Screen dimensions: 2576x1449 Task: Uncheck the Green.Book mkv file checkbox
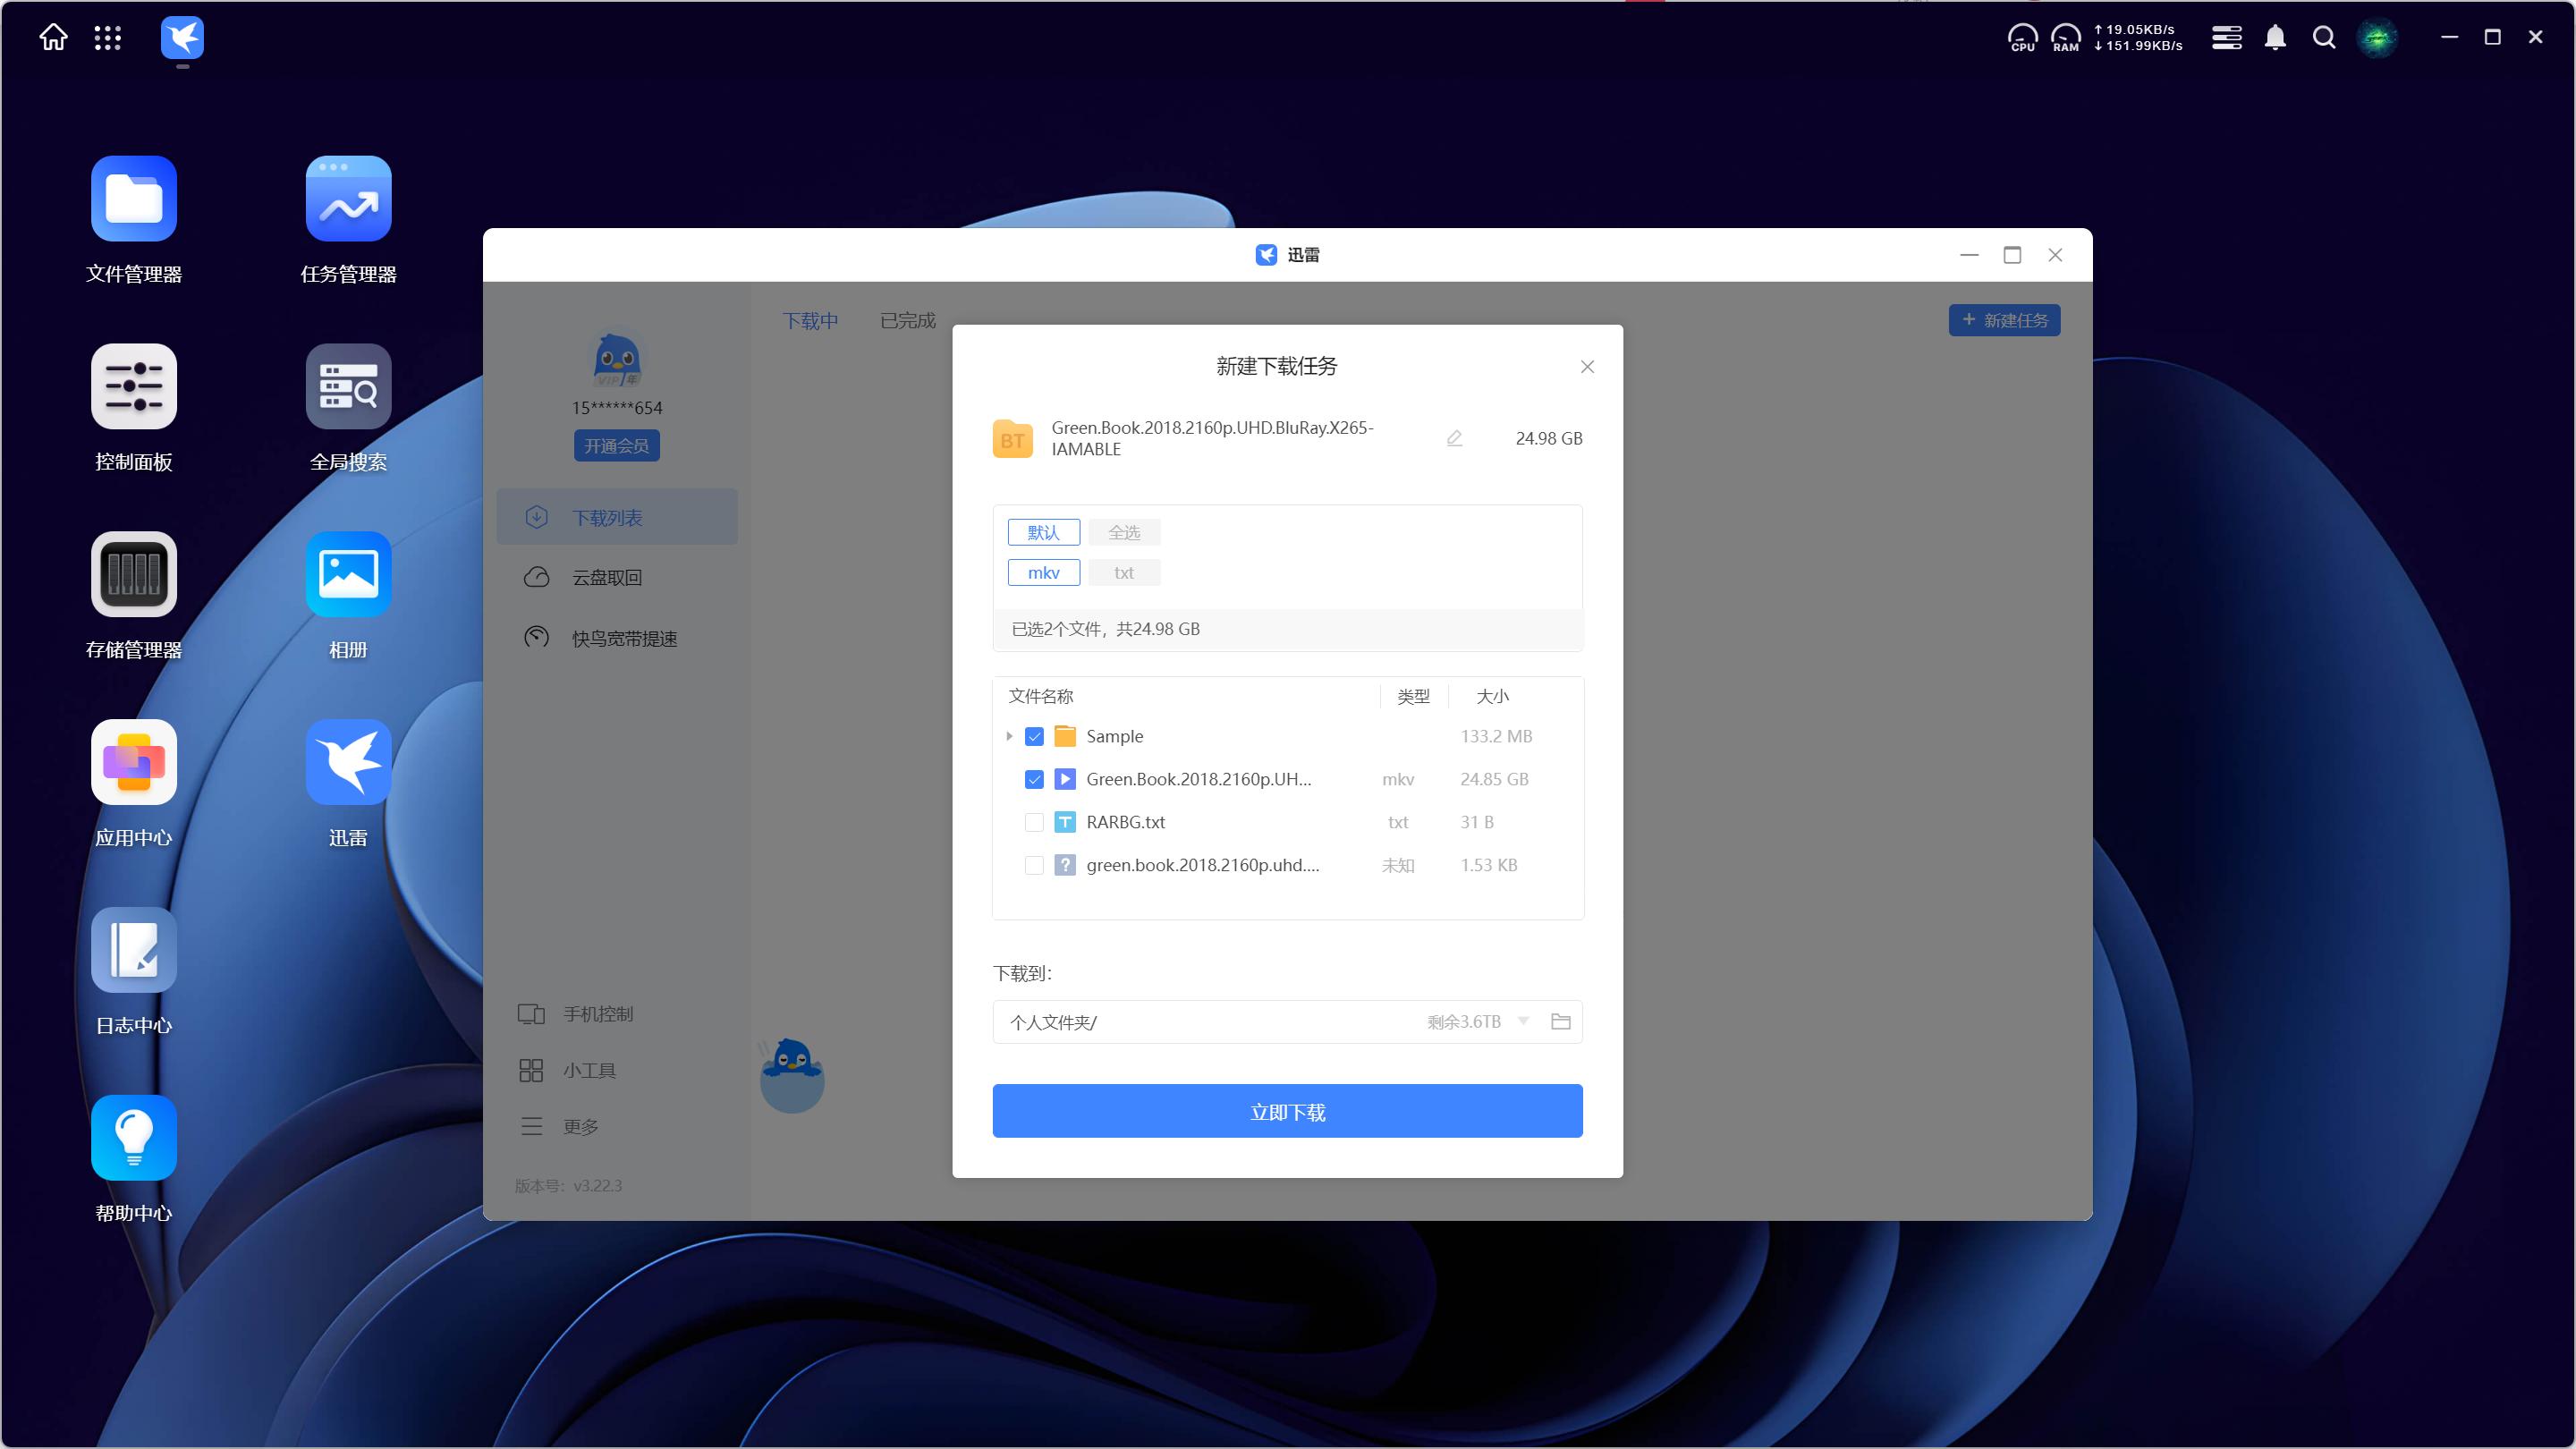(1034, 779)
